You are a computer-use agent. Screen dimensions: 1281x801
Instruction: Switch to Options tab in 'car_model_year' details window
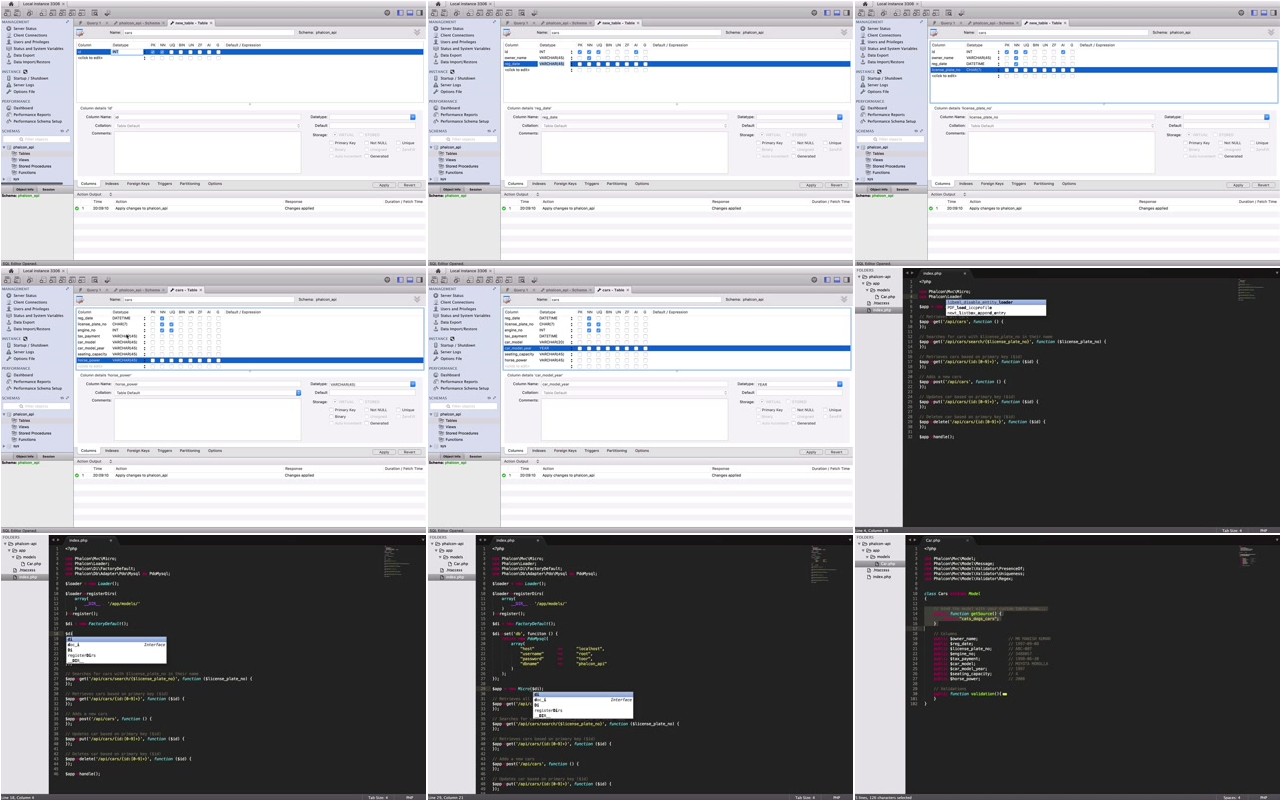click(642, 451)
